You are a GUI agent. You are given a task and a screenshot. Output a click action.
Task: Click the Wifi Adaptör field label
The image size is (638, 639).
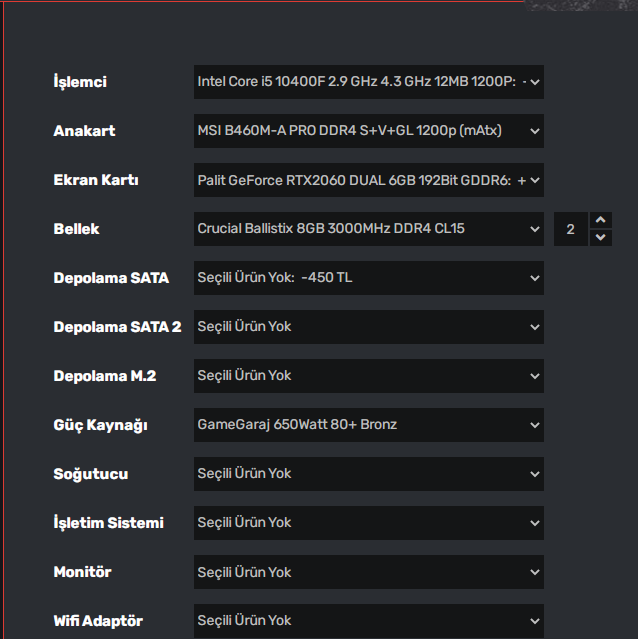(98, 621)
